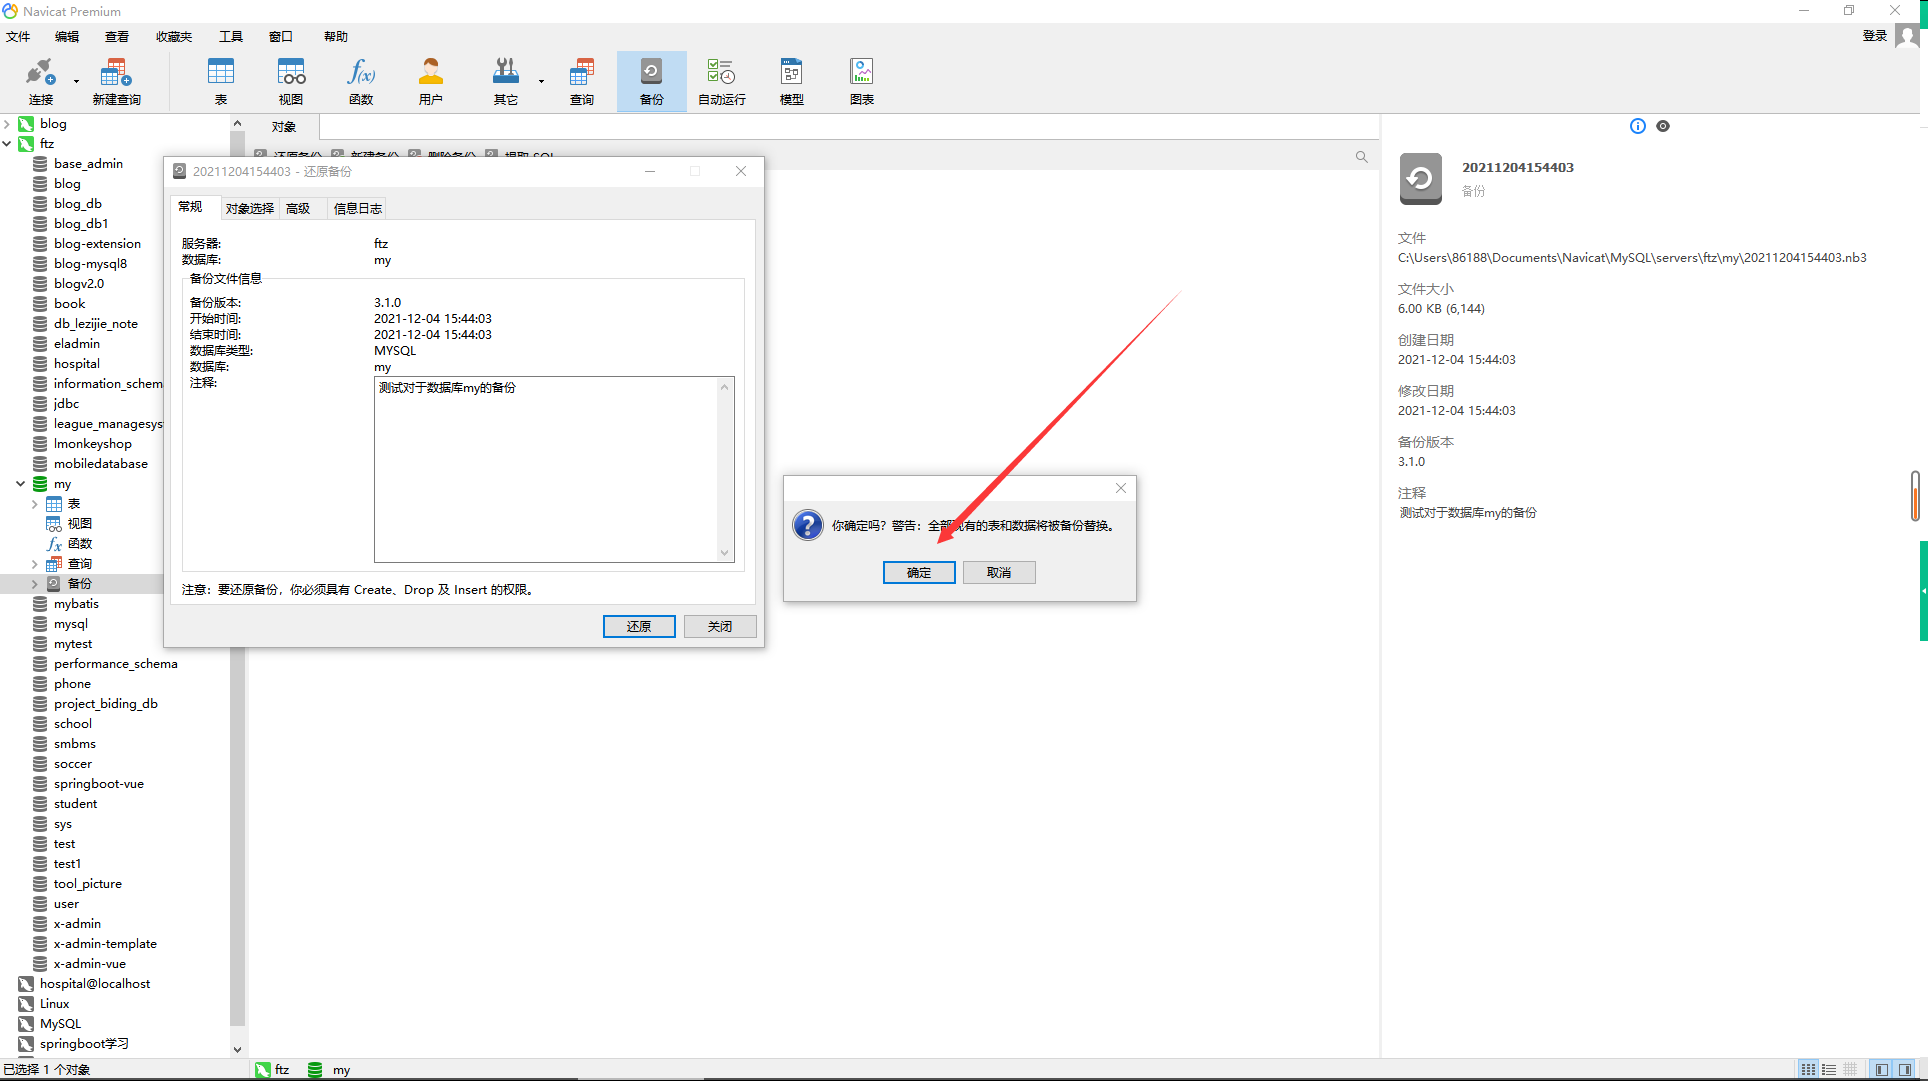Click the MySQL connection icon in tree

[26, 1024]
